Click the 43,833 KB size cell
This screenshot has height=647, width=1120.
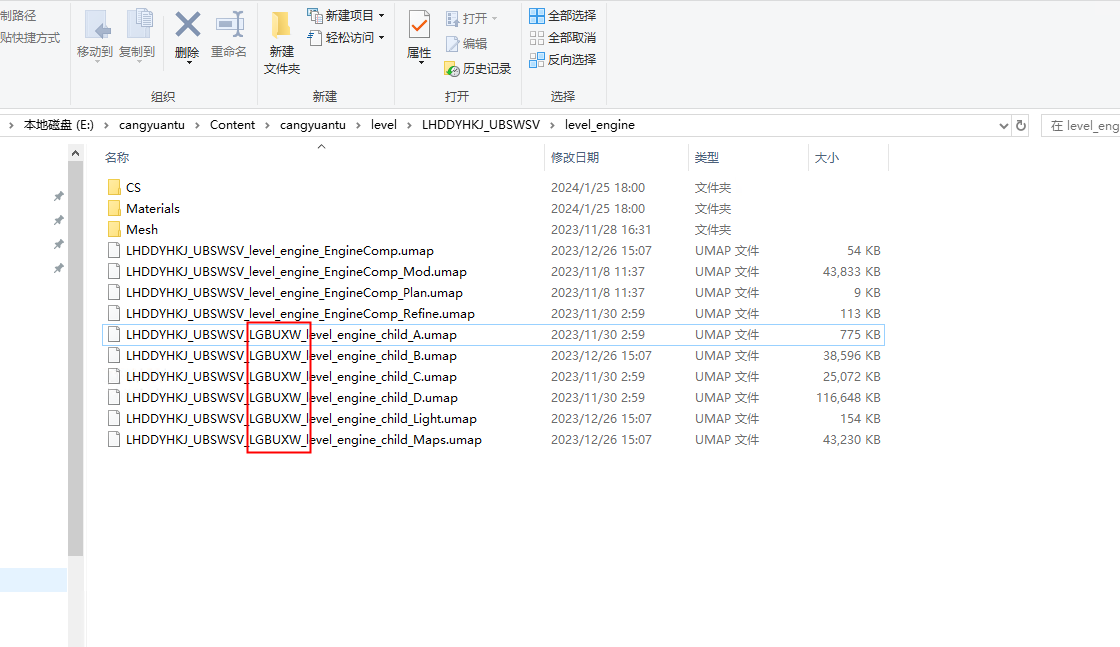coord(851,272)
